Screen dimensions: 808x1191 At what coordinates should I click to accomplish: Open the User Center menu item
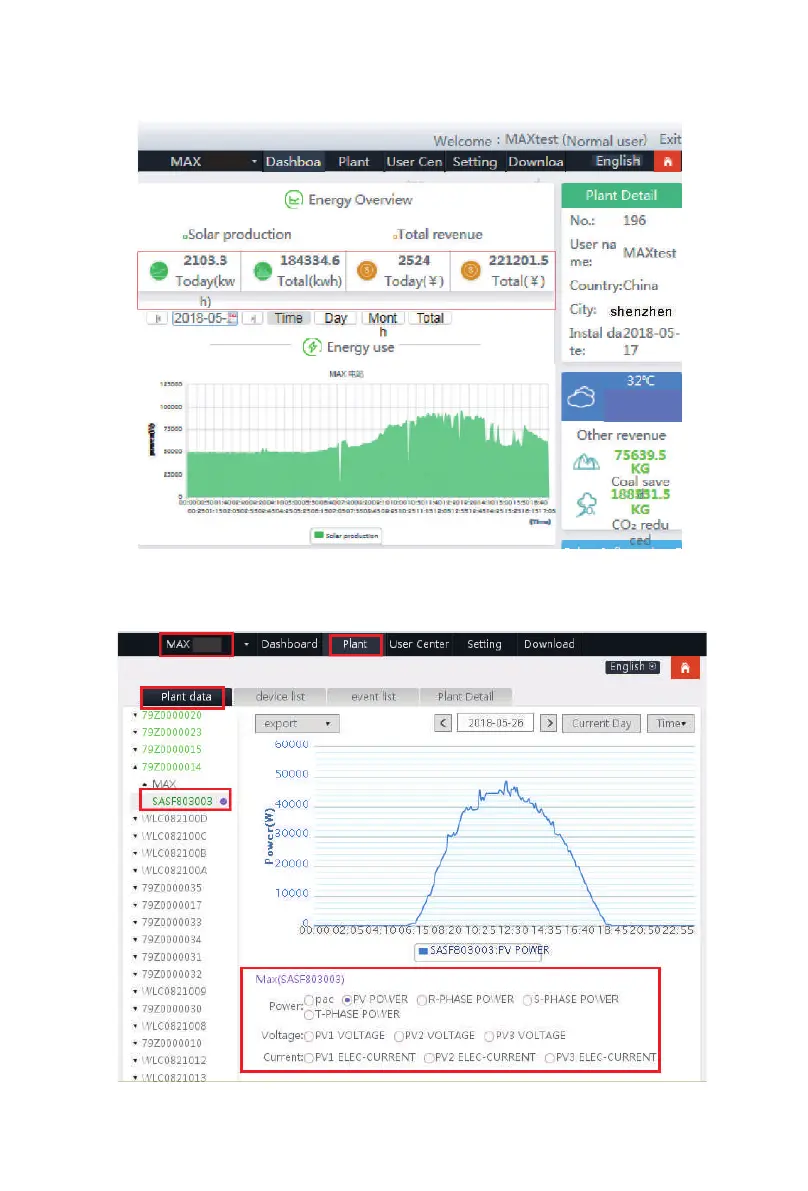point(418,644)
